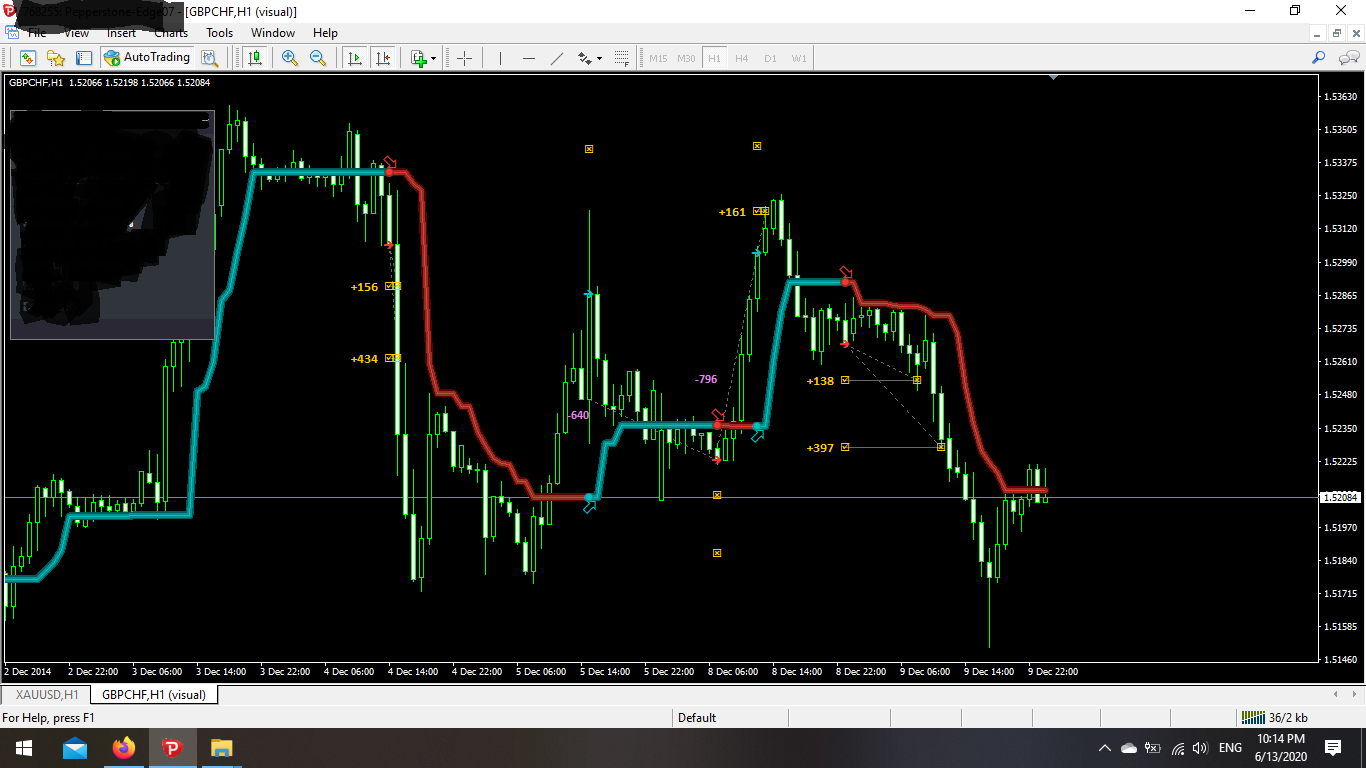Select the arrows objects tool
Image resolution: width=1366 pixels, height=768 pixels.
point(586,58)
